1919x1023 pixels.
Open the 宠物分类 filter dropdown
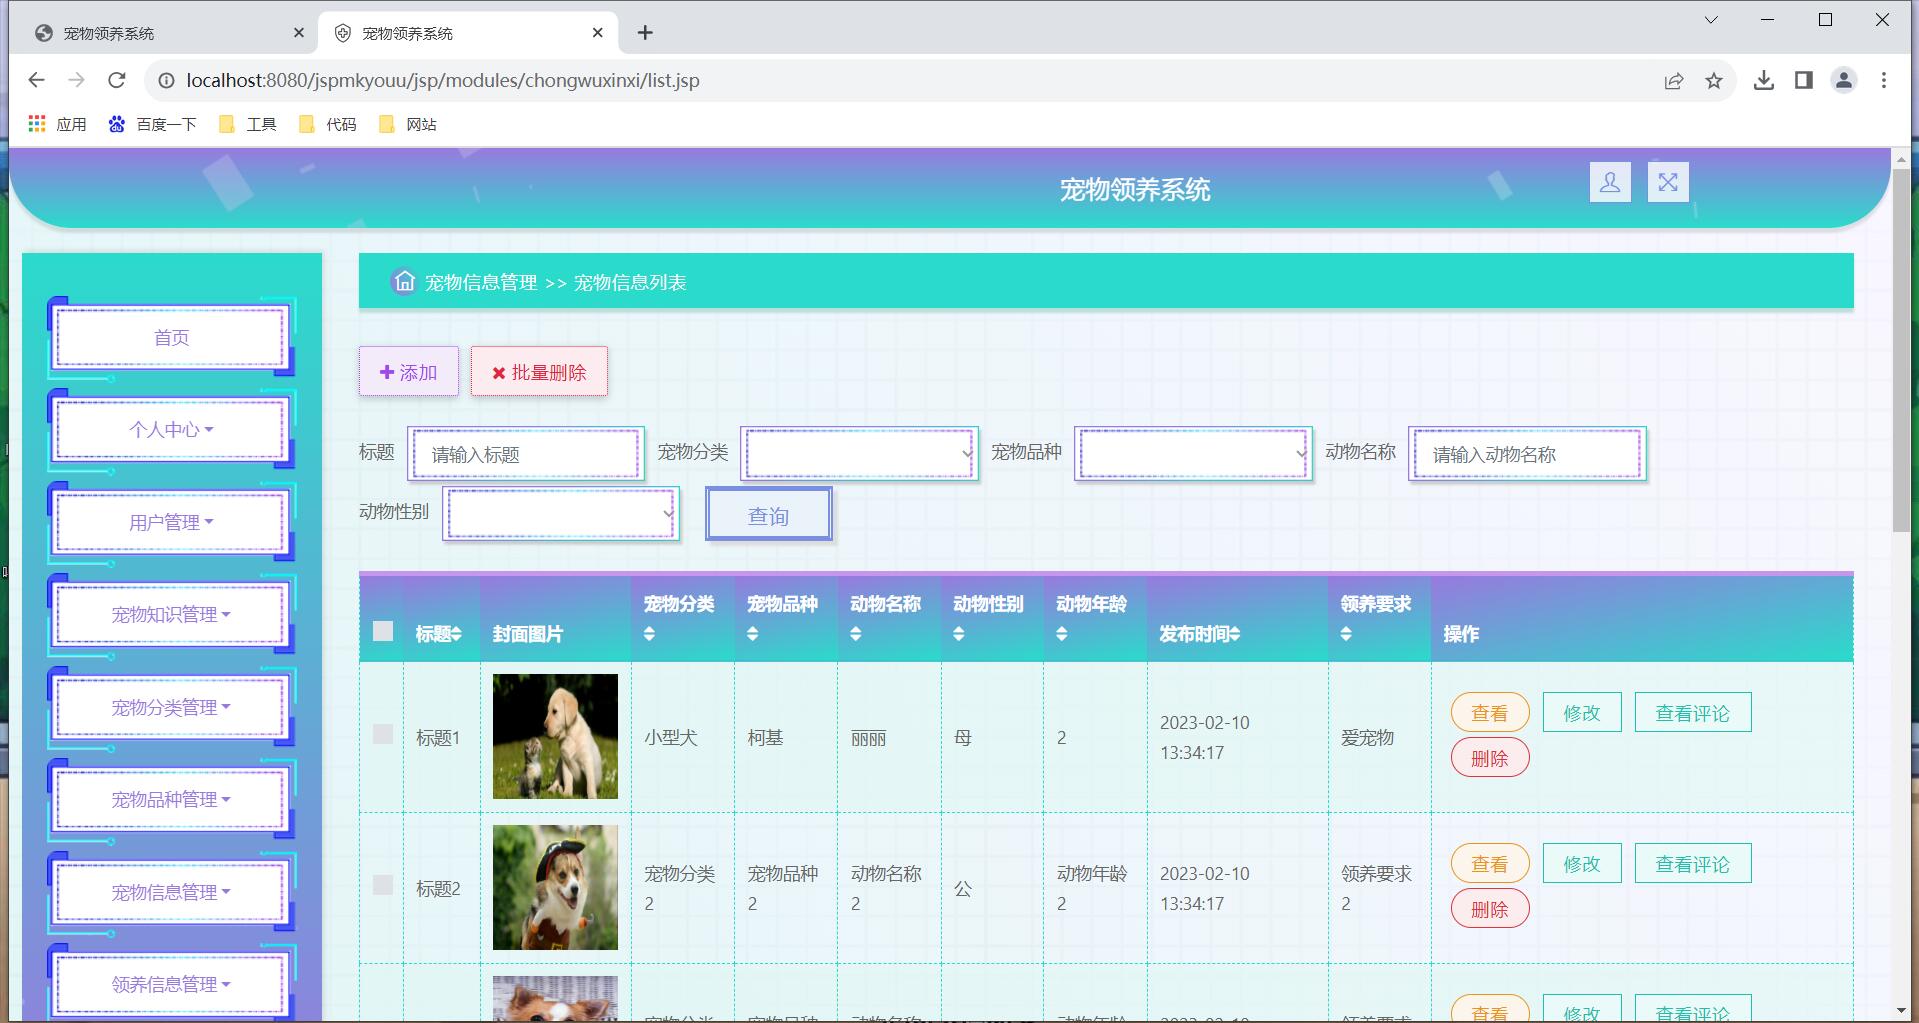pyautogui.click(x=860, y=453)
